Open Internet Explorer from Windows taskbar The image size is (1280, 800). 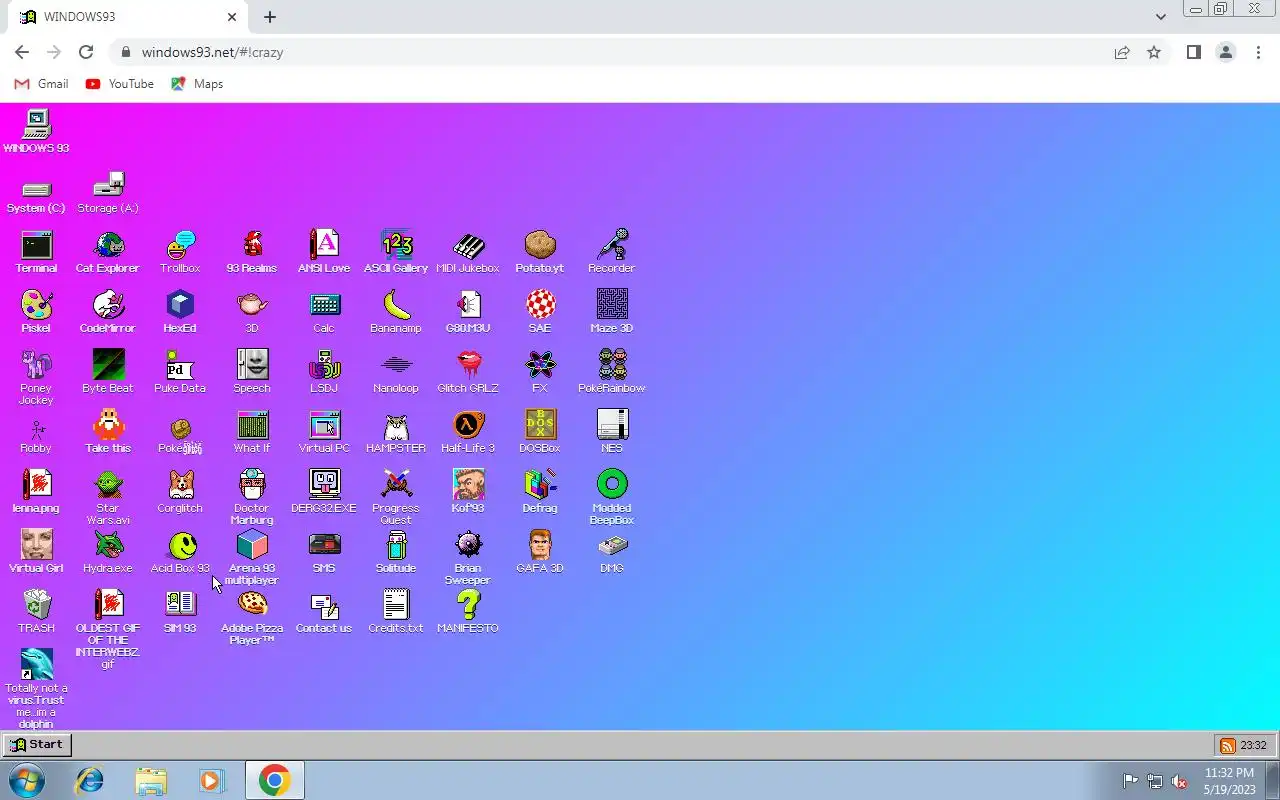click(x=90, y=780)
